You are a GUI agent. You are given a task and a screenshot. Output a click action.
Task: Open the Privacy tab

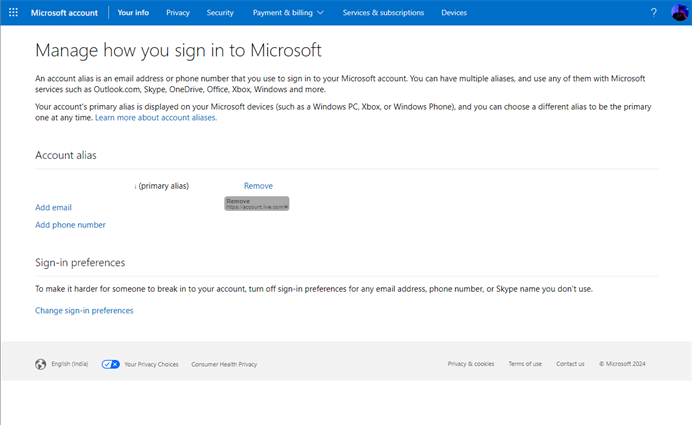tap(178, 13)
